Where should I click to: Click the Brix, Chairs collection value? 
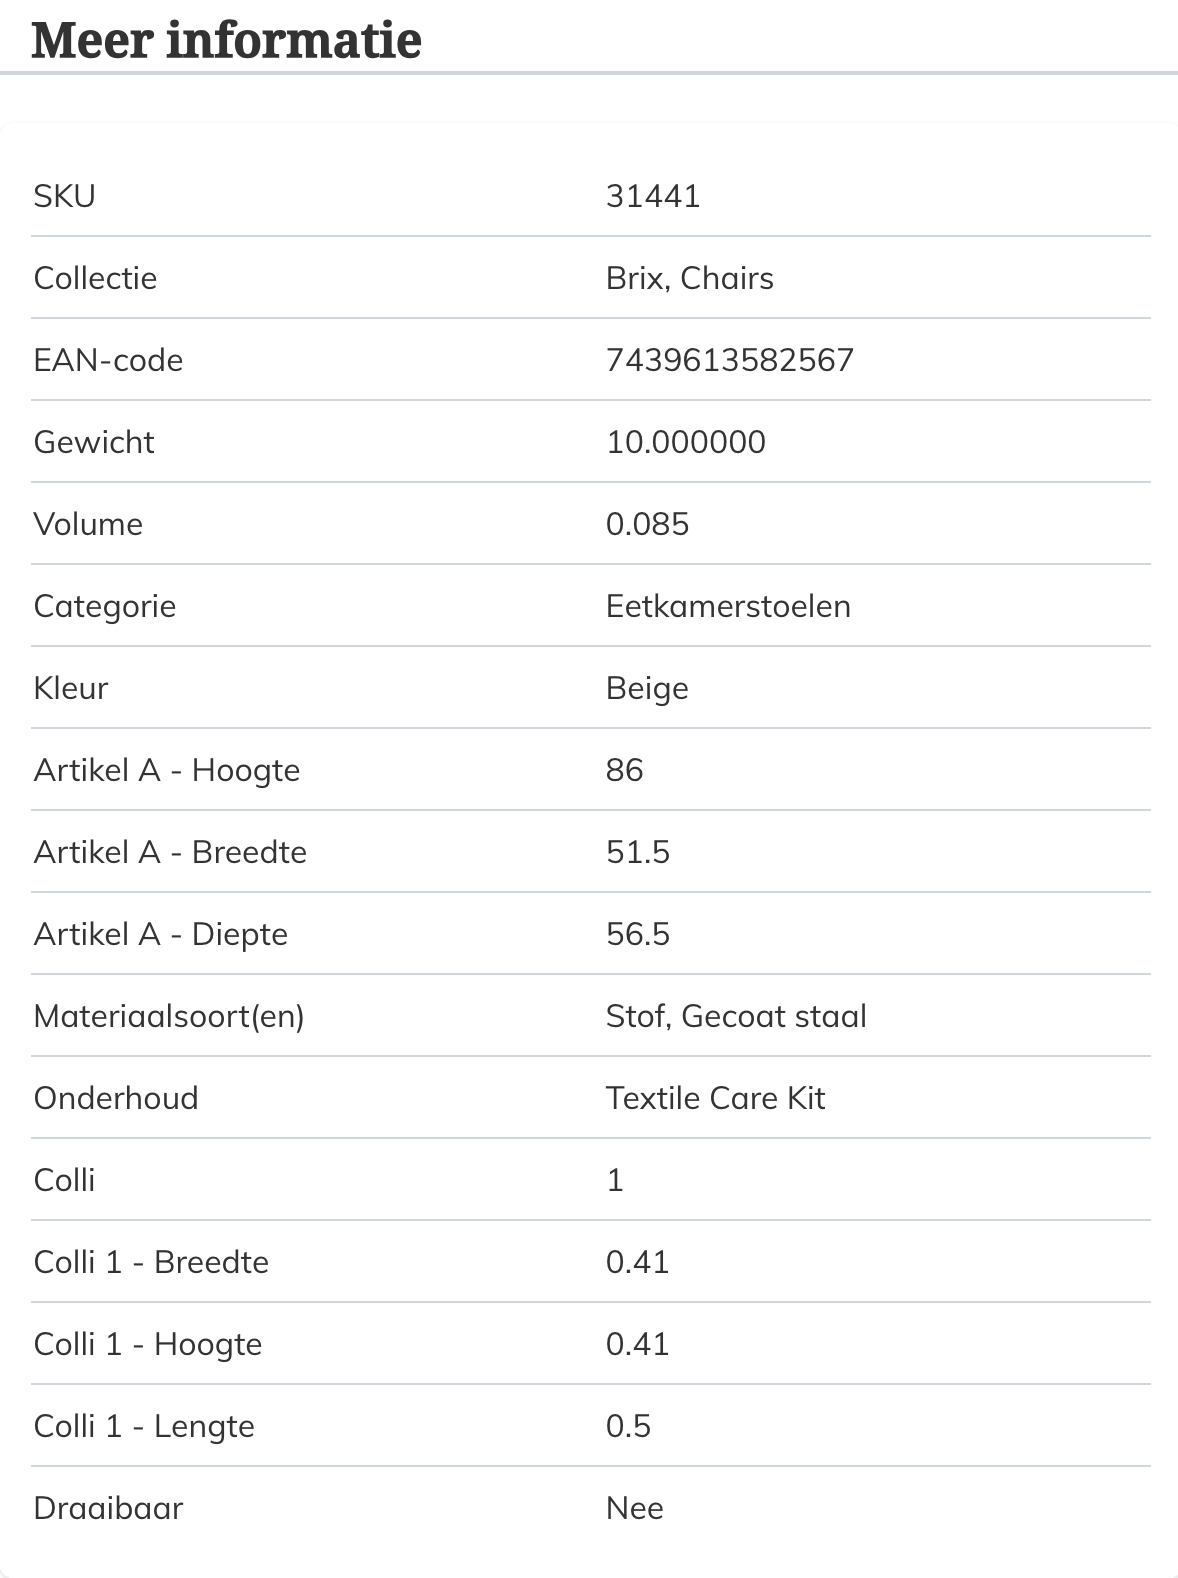click(690, 278)
